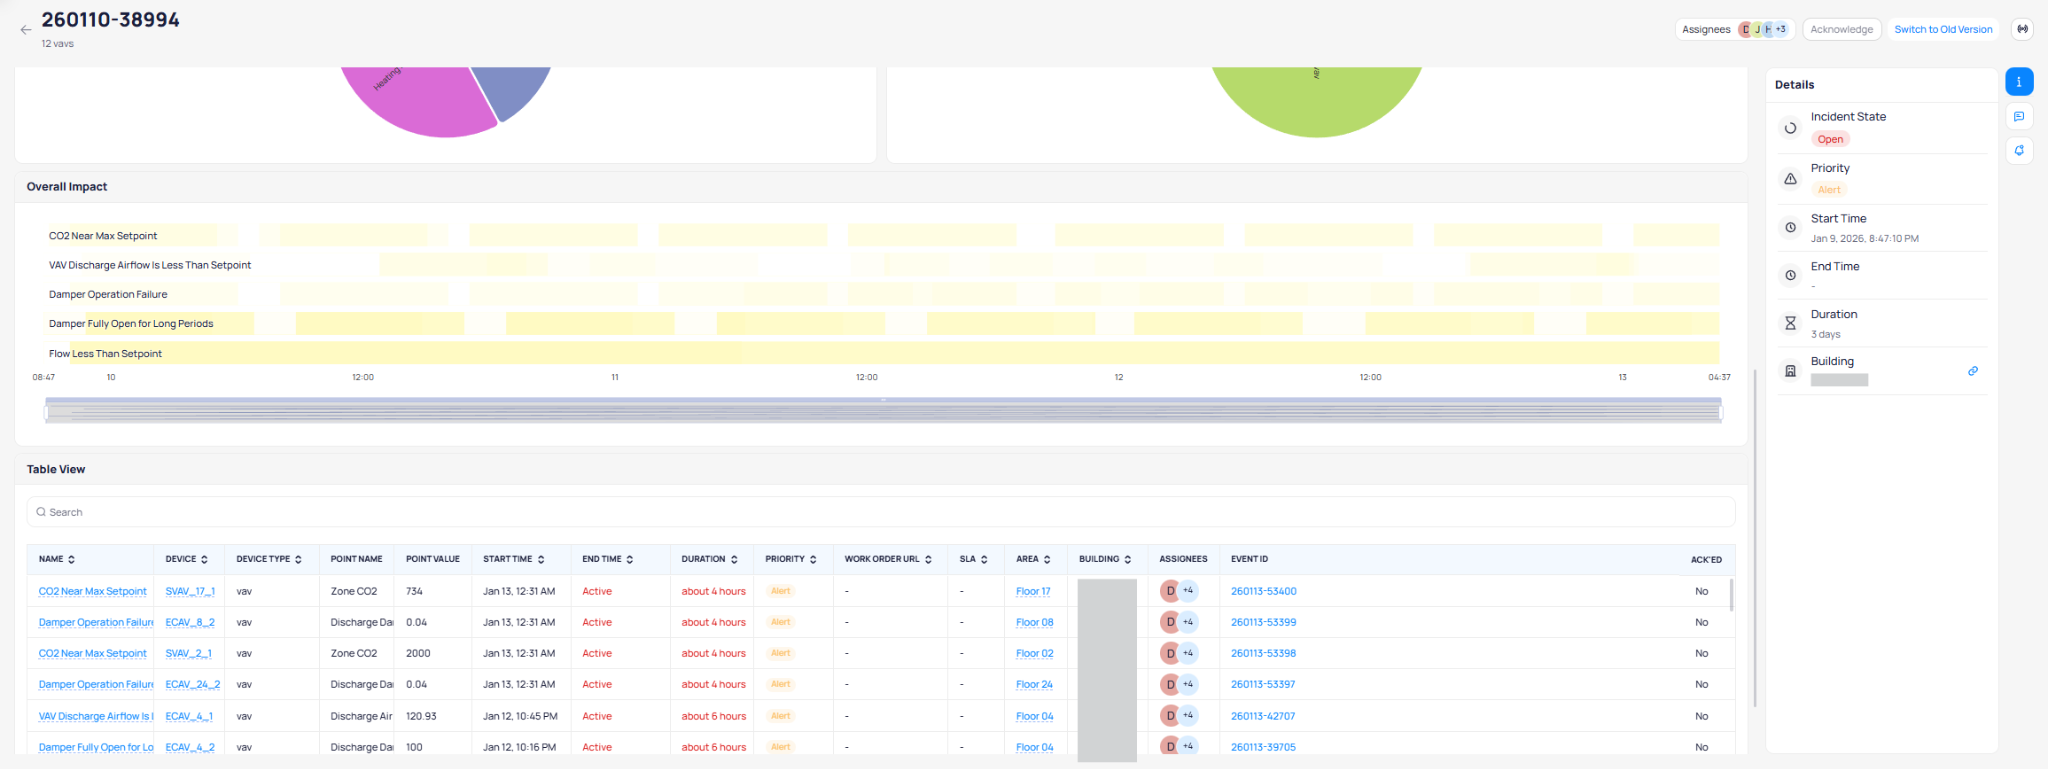
Task: Click the live broadcast signal icon
Action: pos(2022,29)
